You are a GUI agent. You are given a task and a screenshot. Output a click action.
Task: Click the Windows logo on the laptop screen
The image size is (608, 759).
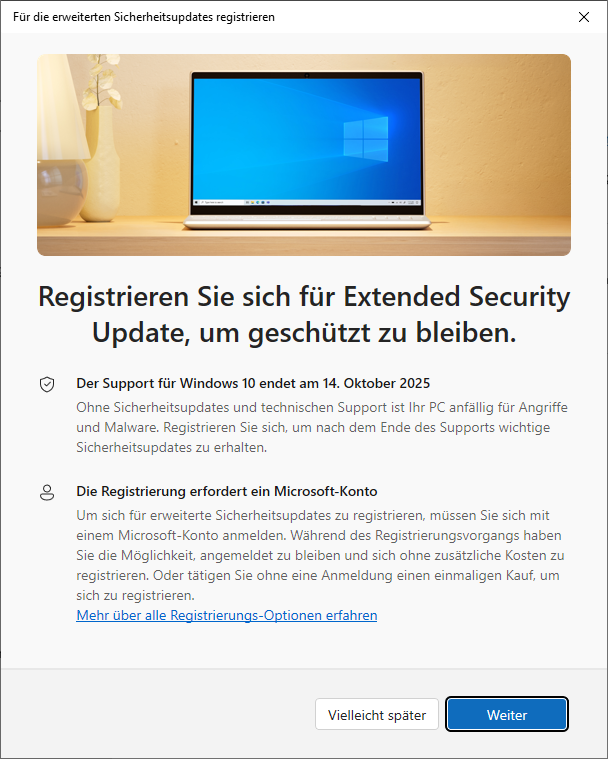click(365, 139)
